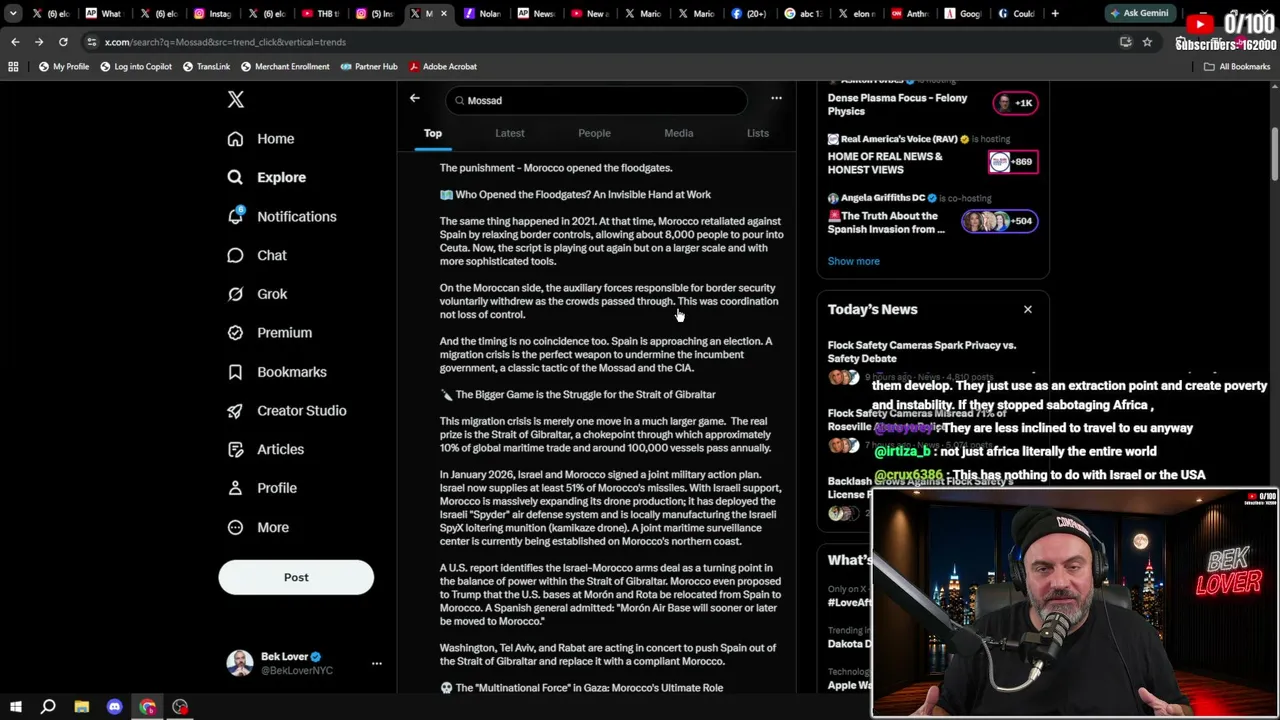1280x720 pixels.
Task: Click the Bek Lover profile avatar
Action: coord(239,663)
